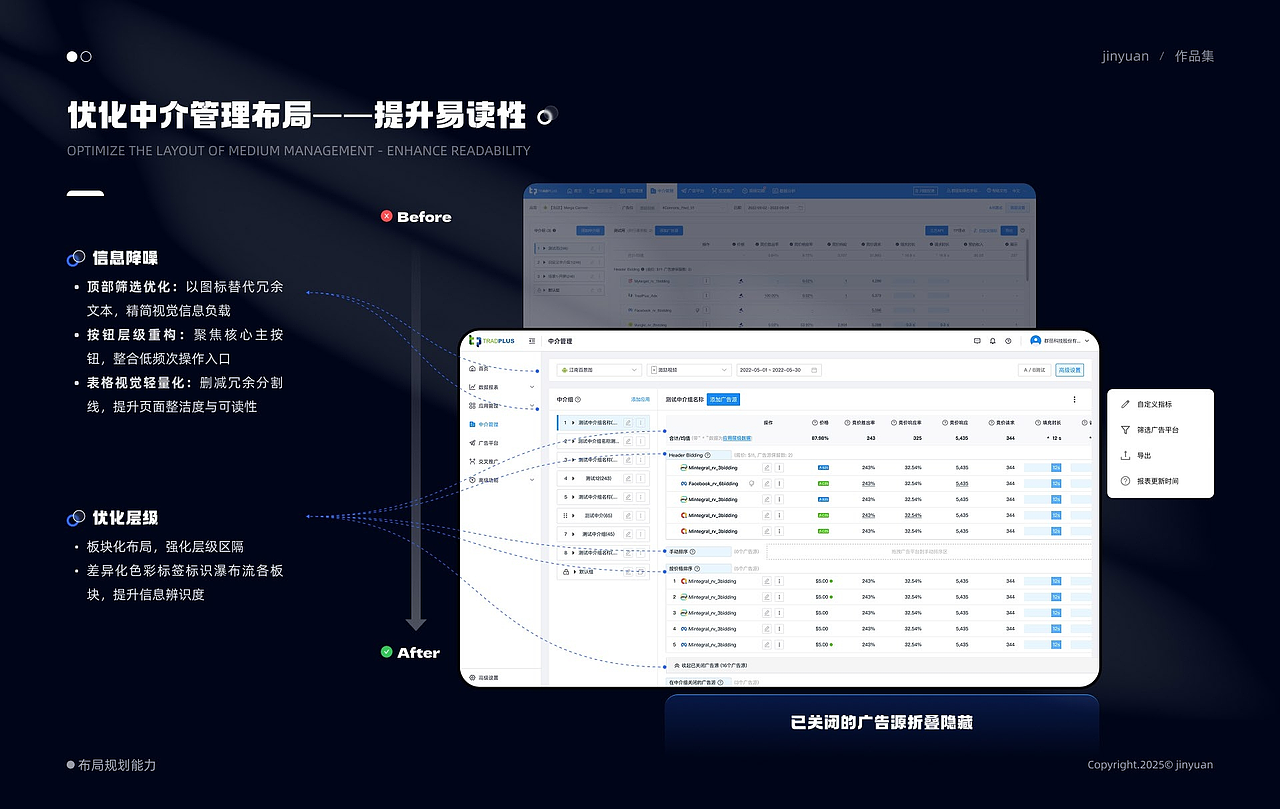This screenshot has height=809, width=1280.
Task: Click the TradPlus logo
Action: 492,341
